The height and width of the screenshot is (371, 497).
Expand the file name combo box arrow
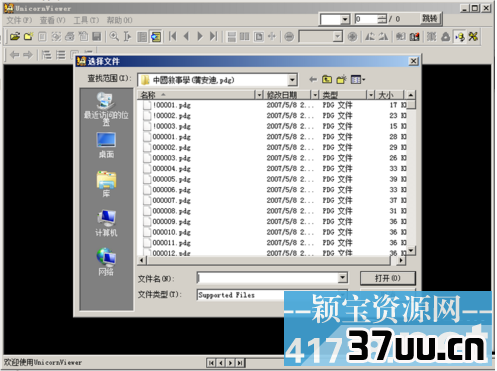[x=342, y=278]
